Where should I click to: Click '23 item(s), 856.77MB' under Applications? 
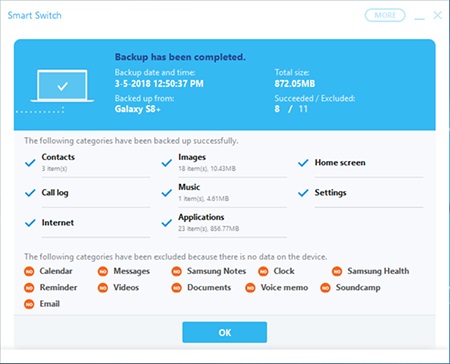209,229
